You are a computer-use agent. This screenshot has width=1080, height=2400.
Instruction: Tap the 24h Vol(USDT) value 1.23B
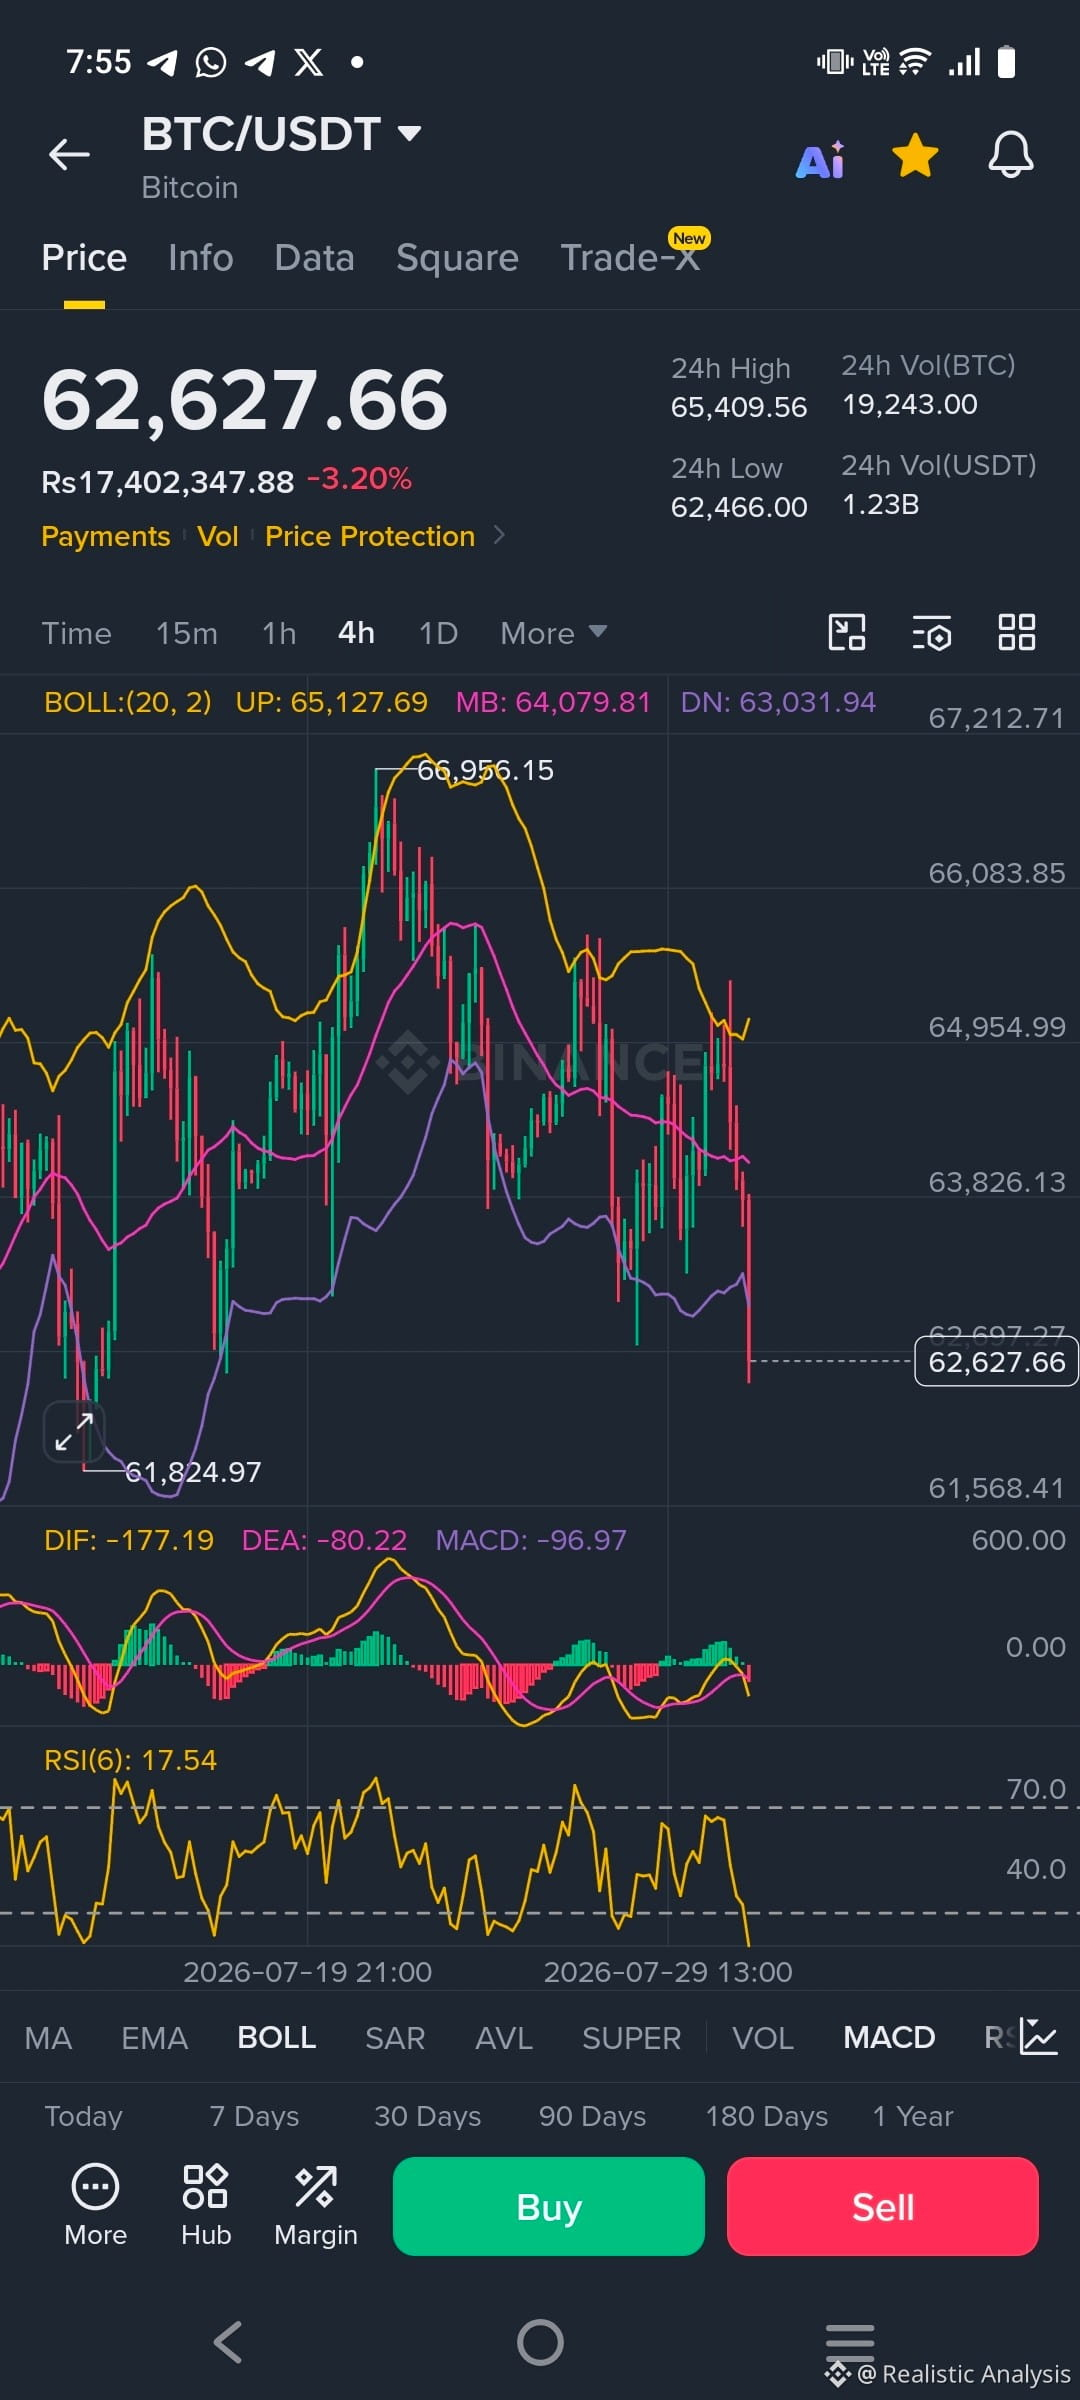coord(881,504)
